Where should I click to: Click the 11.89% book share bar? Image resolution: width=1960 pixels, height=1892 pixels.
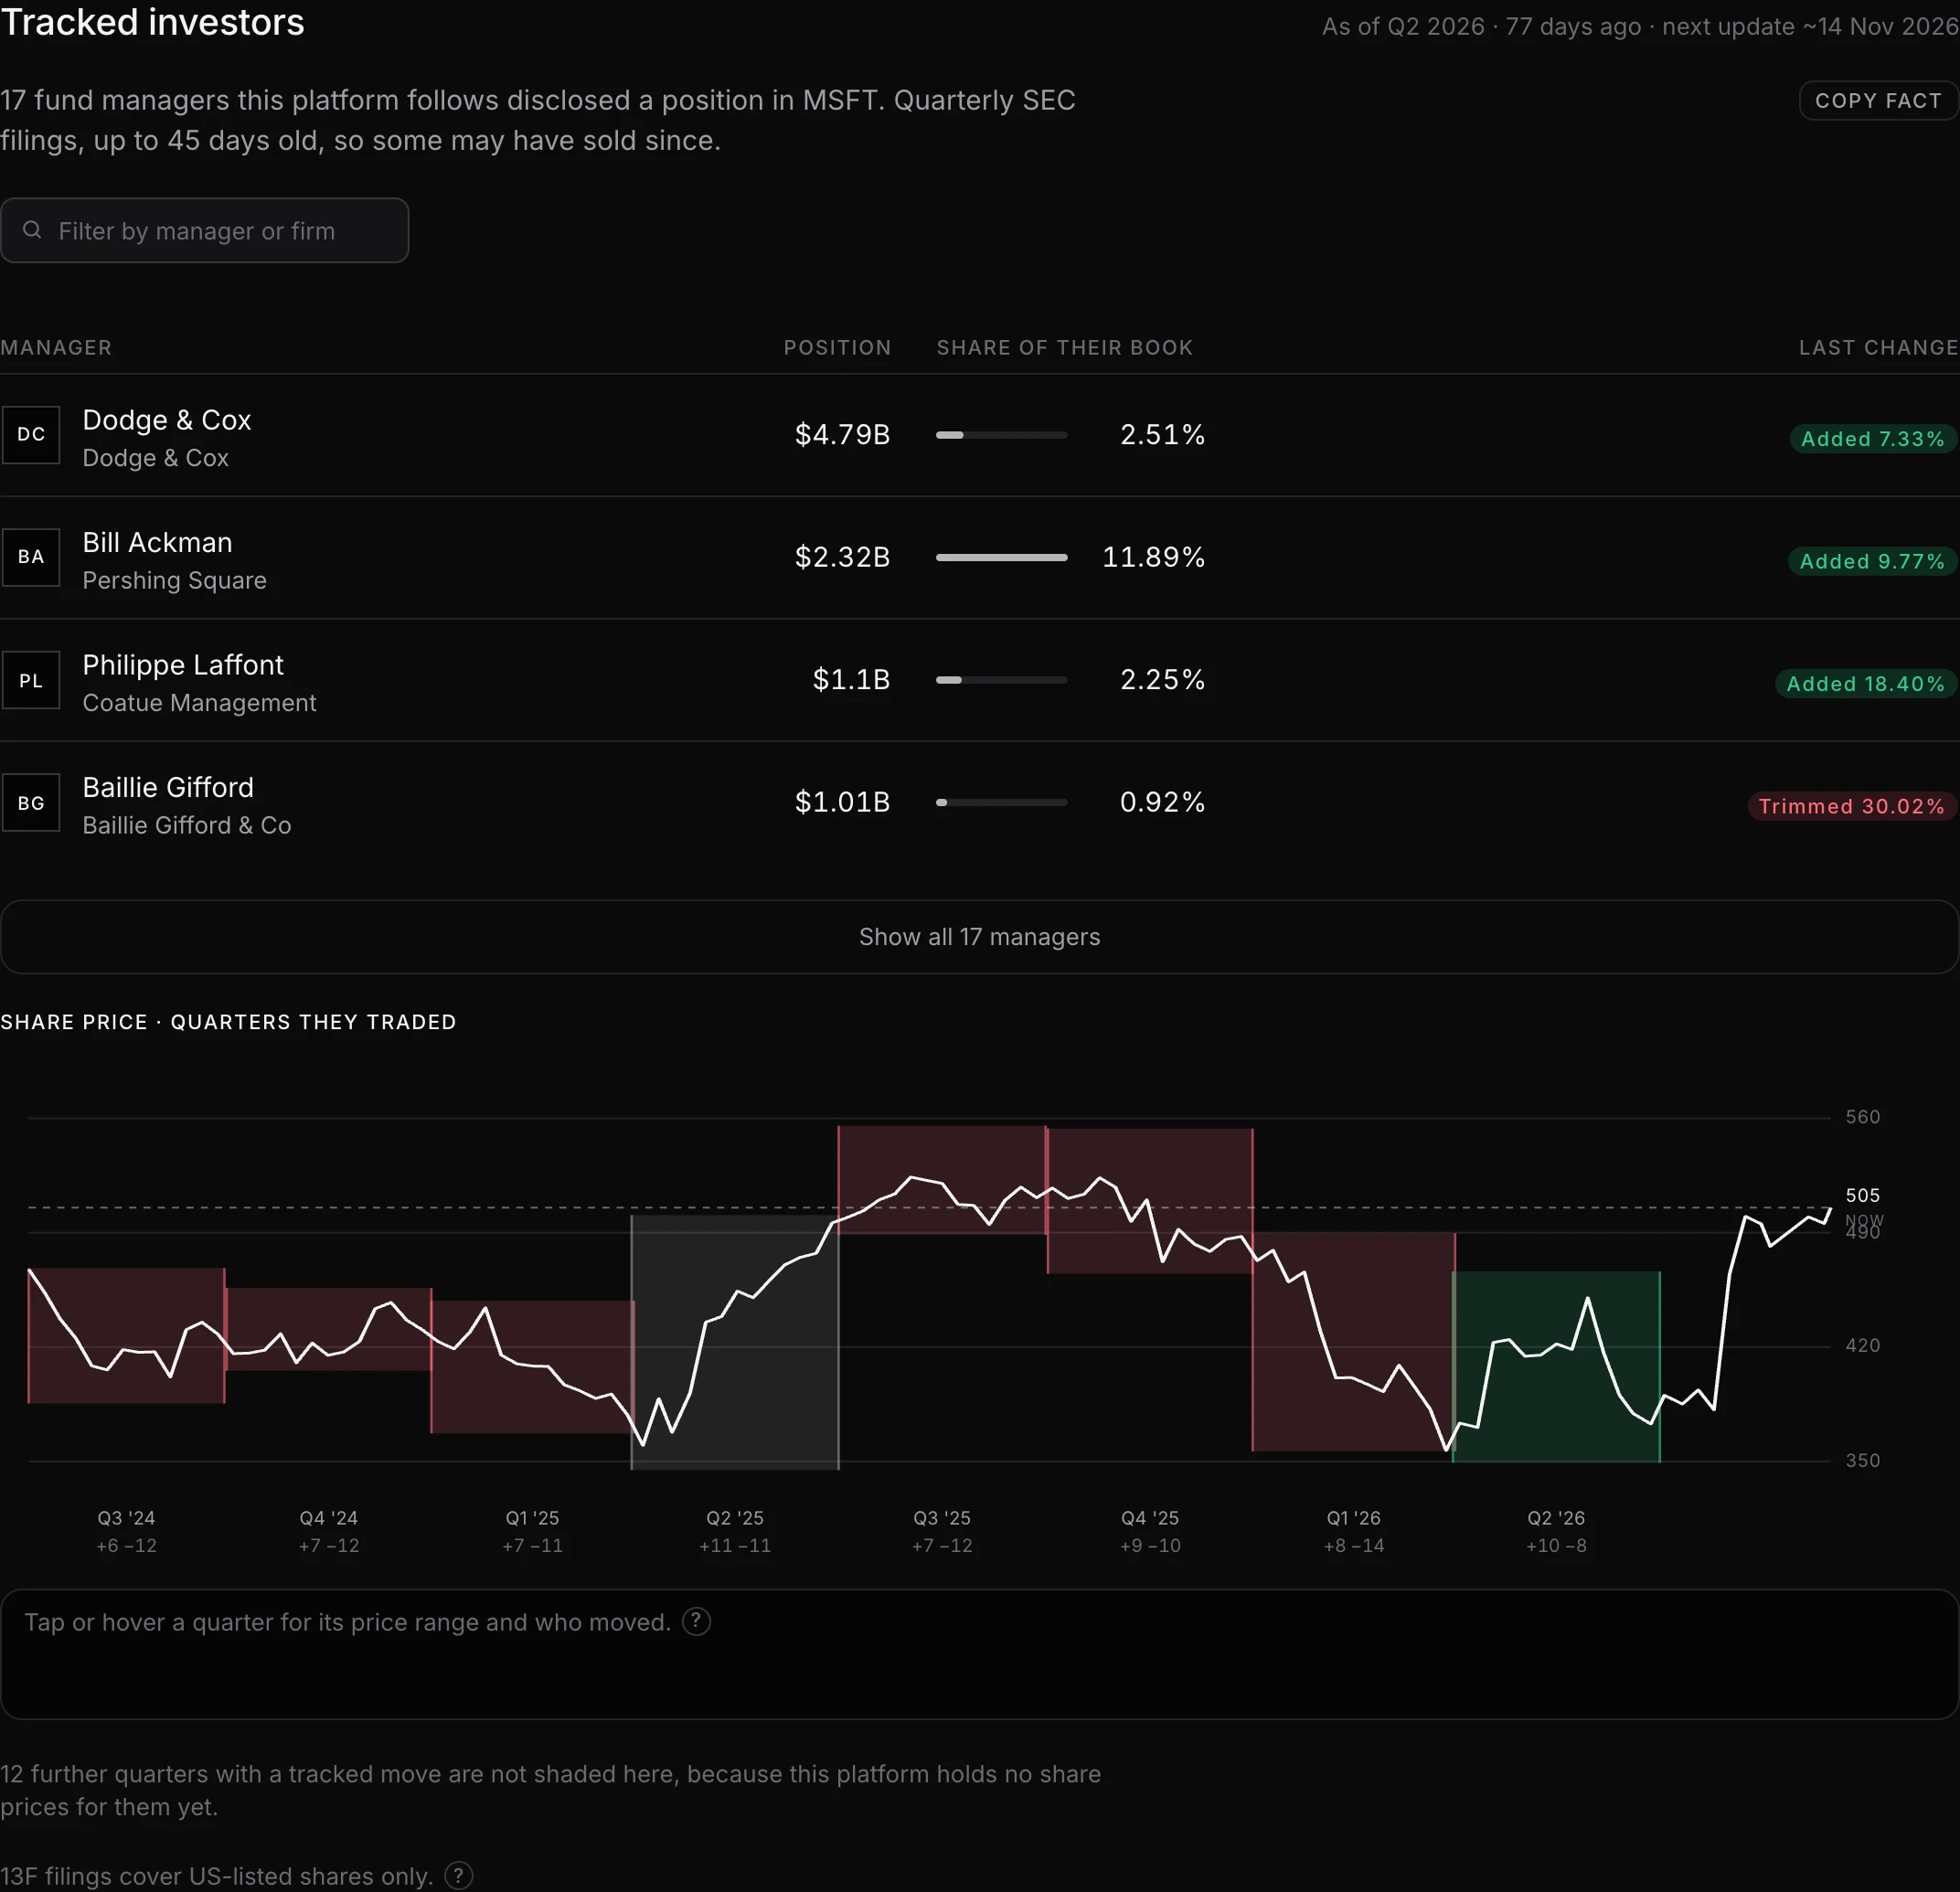[1001, 557]
